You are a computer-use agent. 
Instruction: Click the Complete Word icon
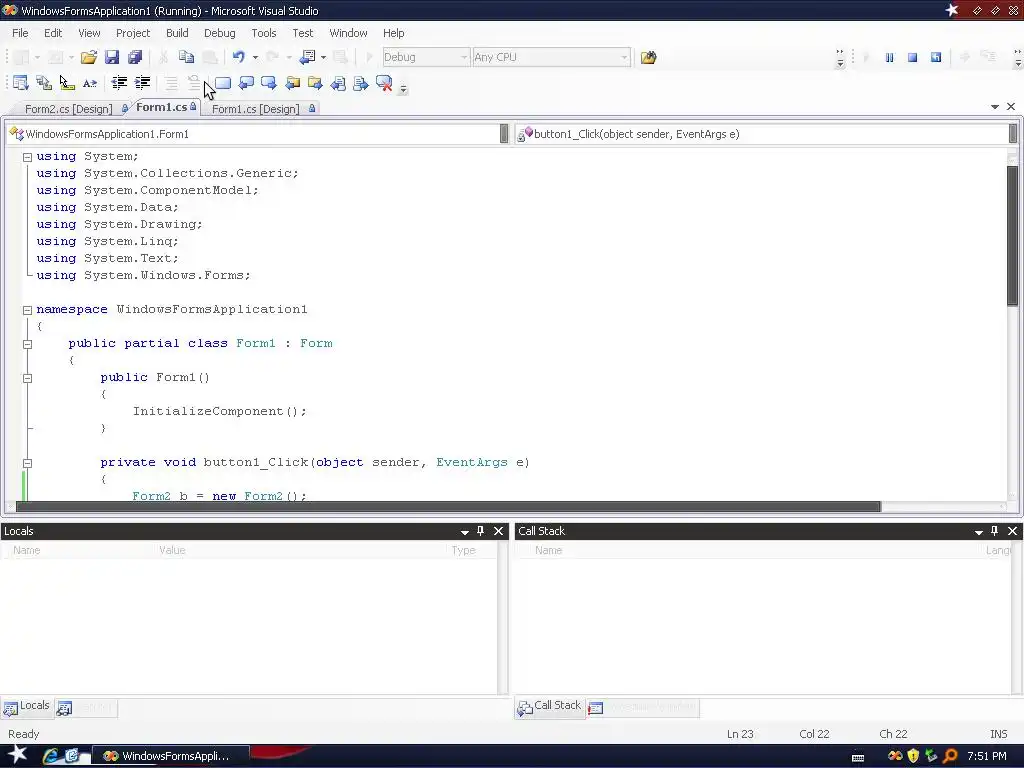(x=89, y=83)
